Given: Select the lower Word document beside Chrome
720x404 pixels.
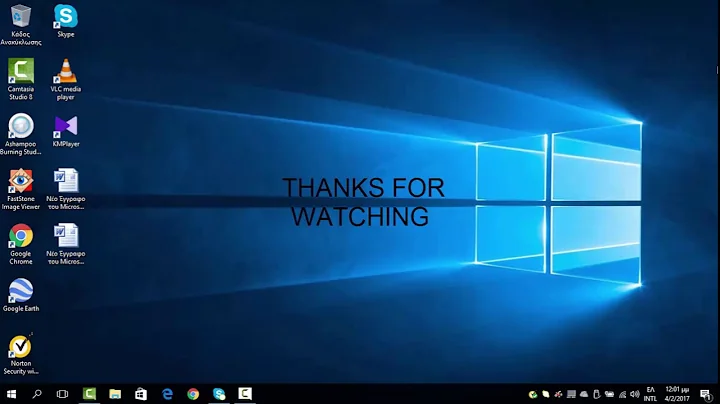Looking at the screenshot, I should coord(66,244).
